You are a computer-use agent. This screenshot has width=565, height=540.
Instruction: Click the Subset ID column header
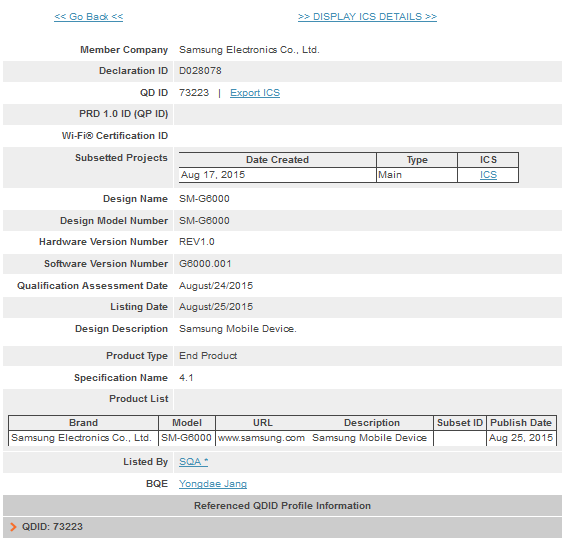pyautogui.click(x=460, y=423)
